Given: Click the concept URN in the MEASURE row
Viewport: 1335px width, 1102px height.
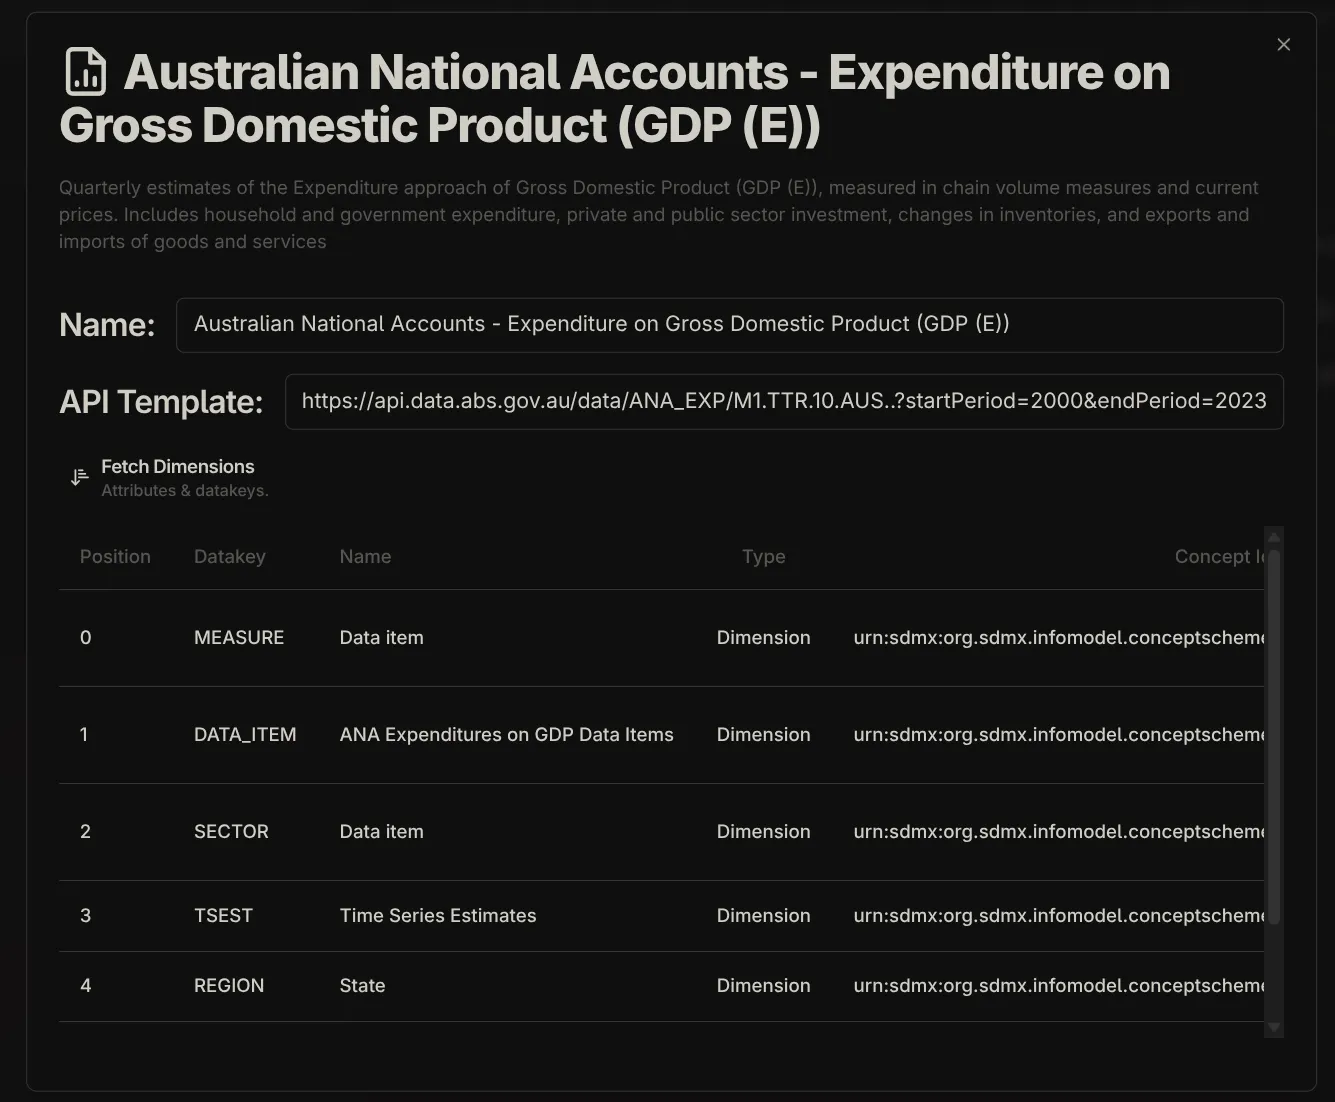Looking at the screenshot, I should [x=1057, y=637].
